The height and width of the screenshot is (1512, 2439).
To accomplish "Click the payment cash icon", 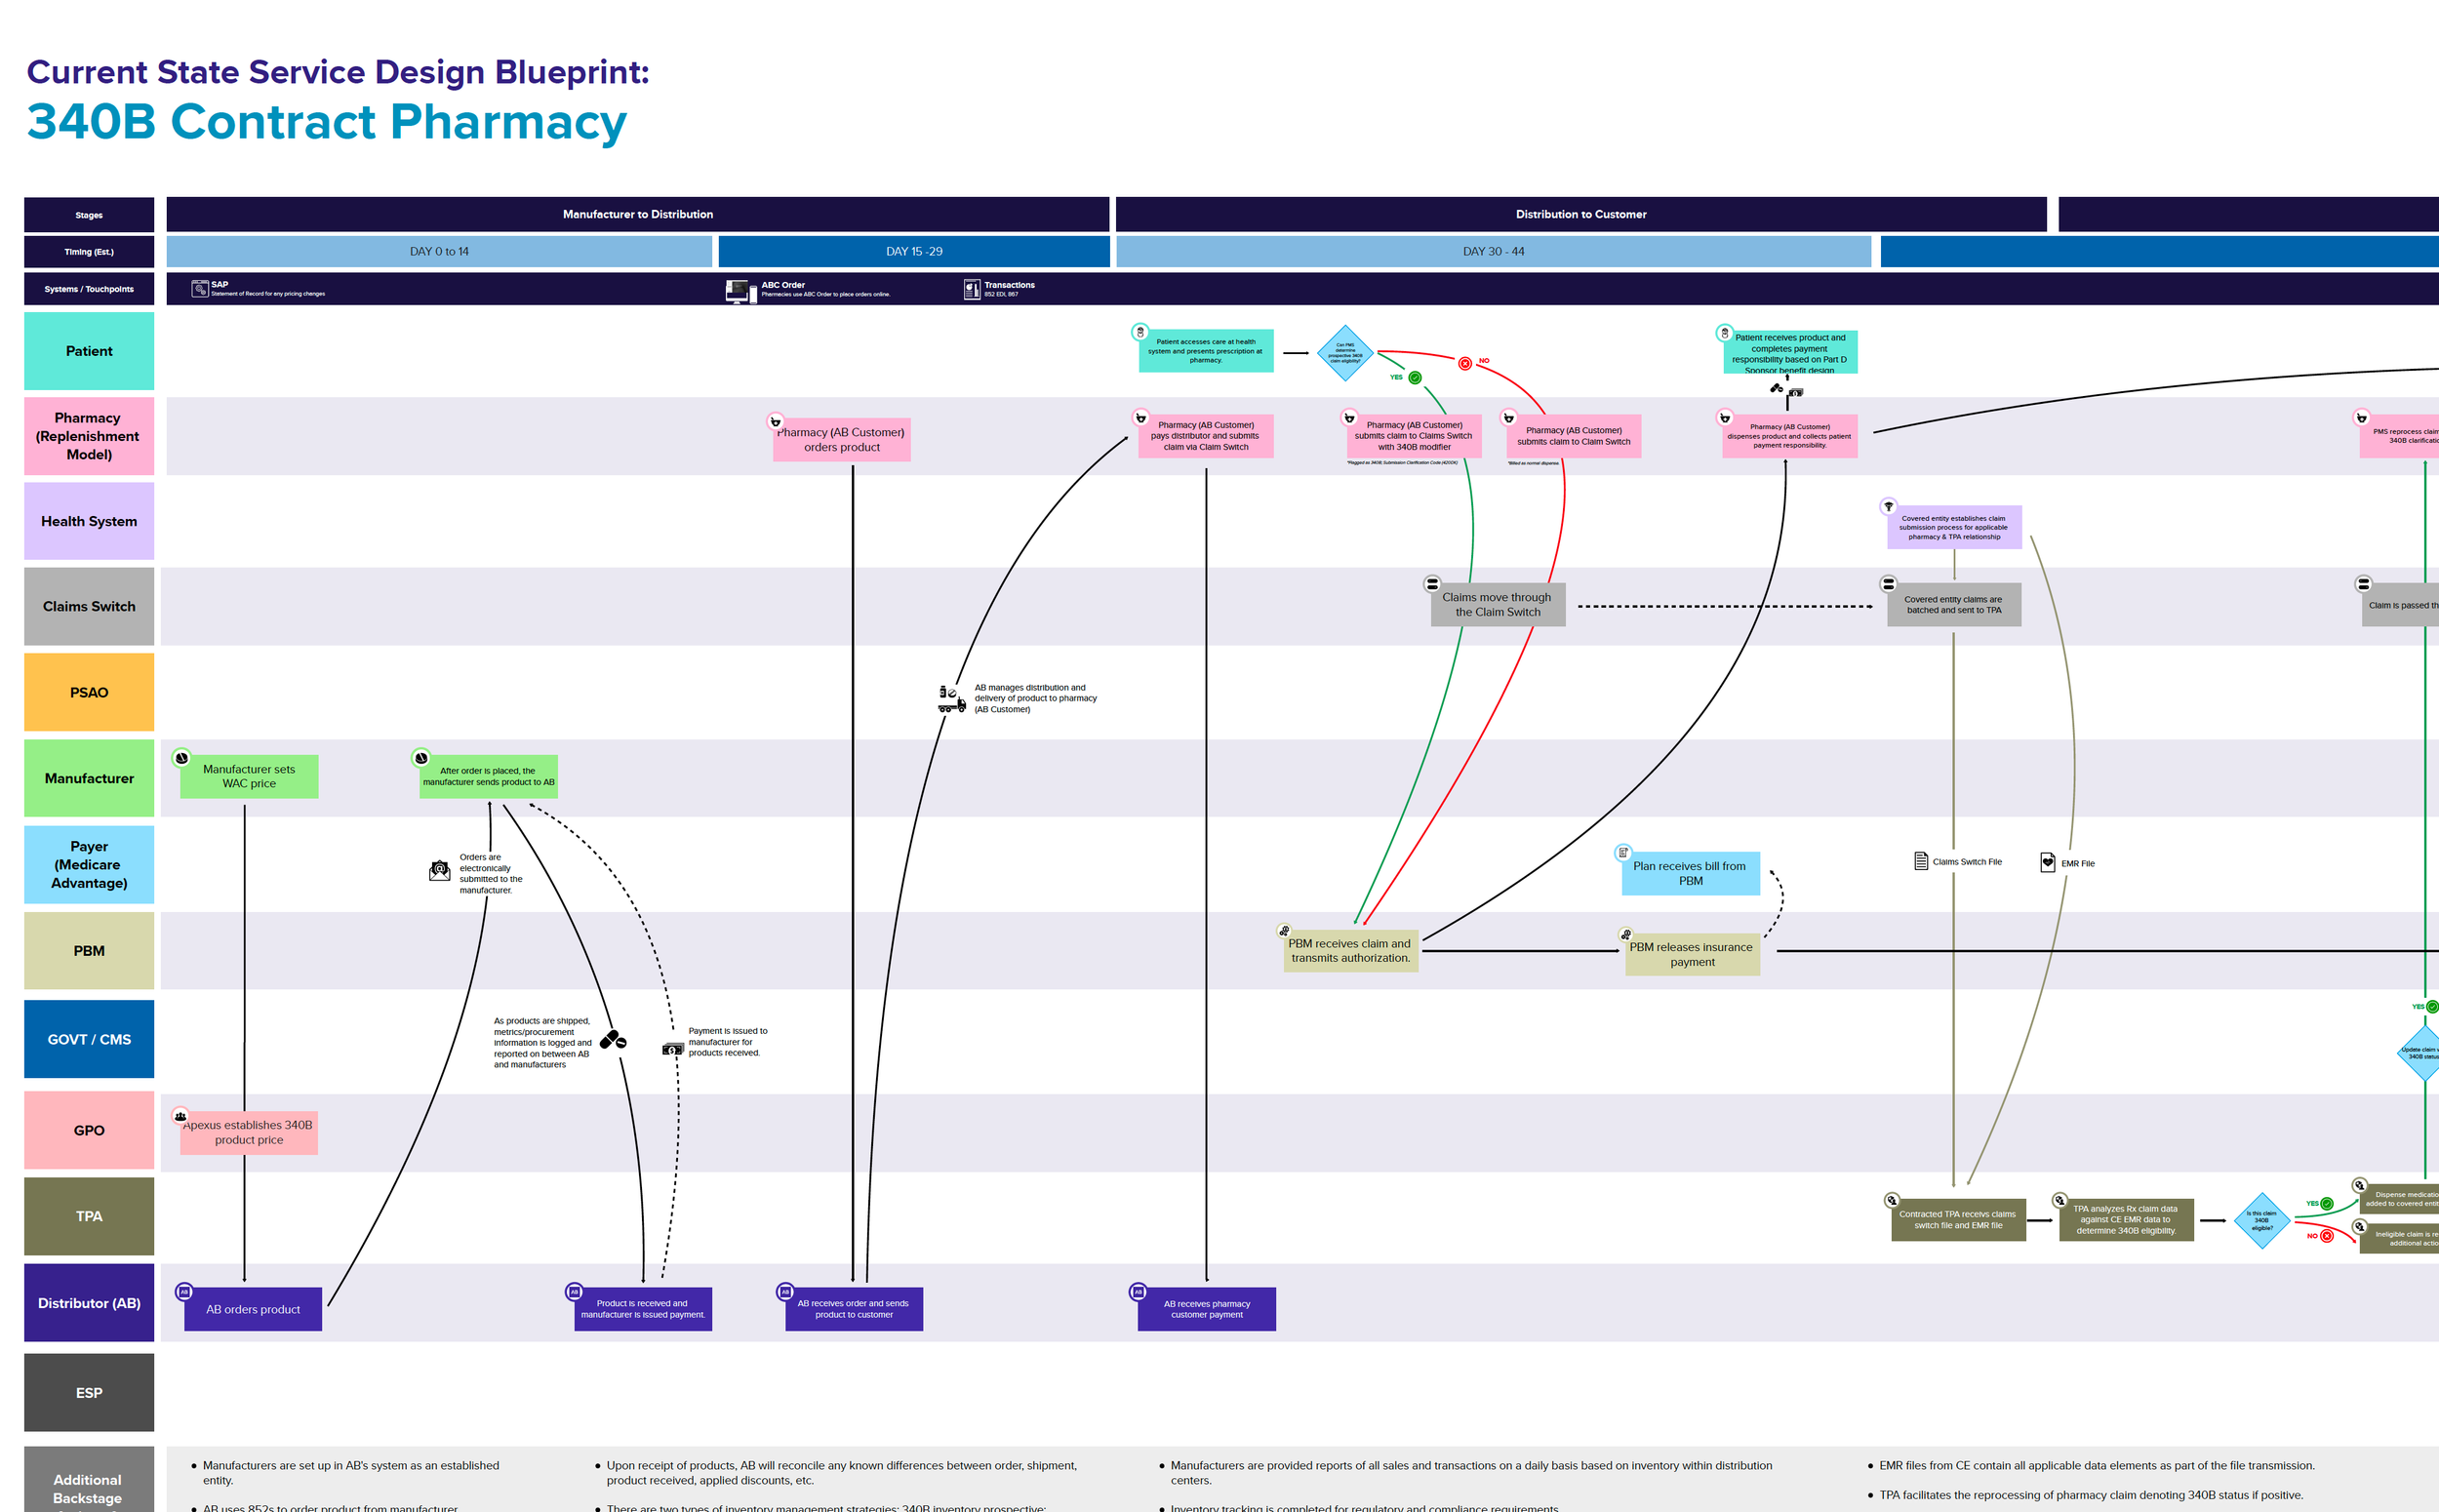I will tap(673, 1049).
